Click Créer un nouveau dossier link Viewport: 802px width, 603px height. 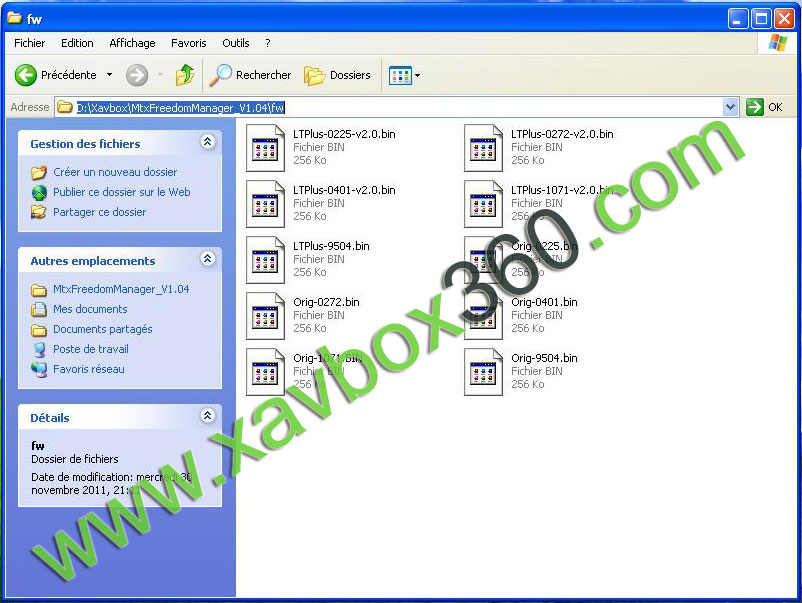click(x=115, y=172)
